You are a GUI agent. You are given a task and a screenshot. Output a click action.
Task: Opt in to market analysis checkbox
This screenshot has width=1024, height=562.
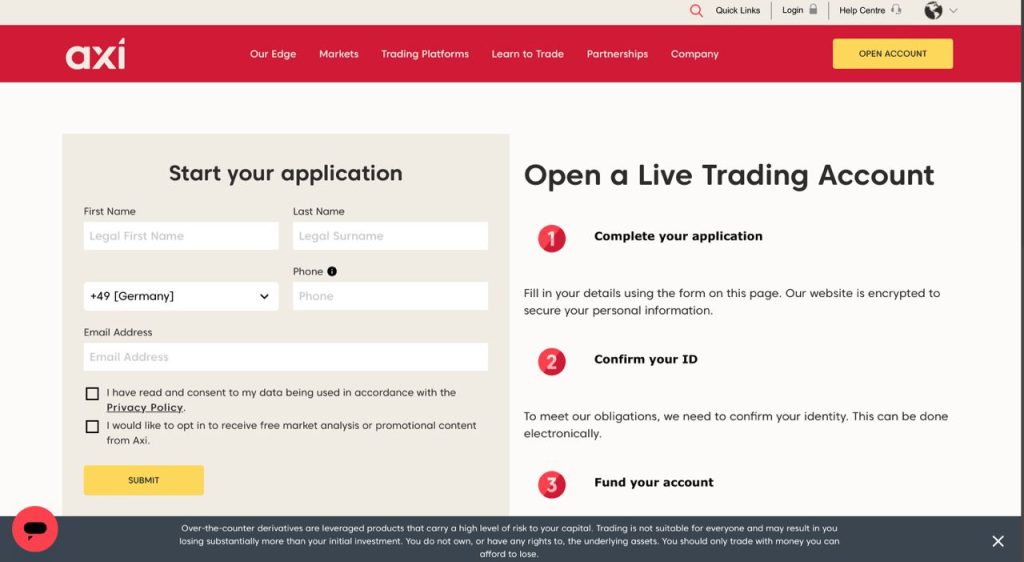(x=93, y=427)
